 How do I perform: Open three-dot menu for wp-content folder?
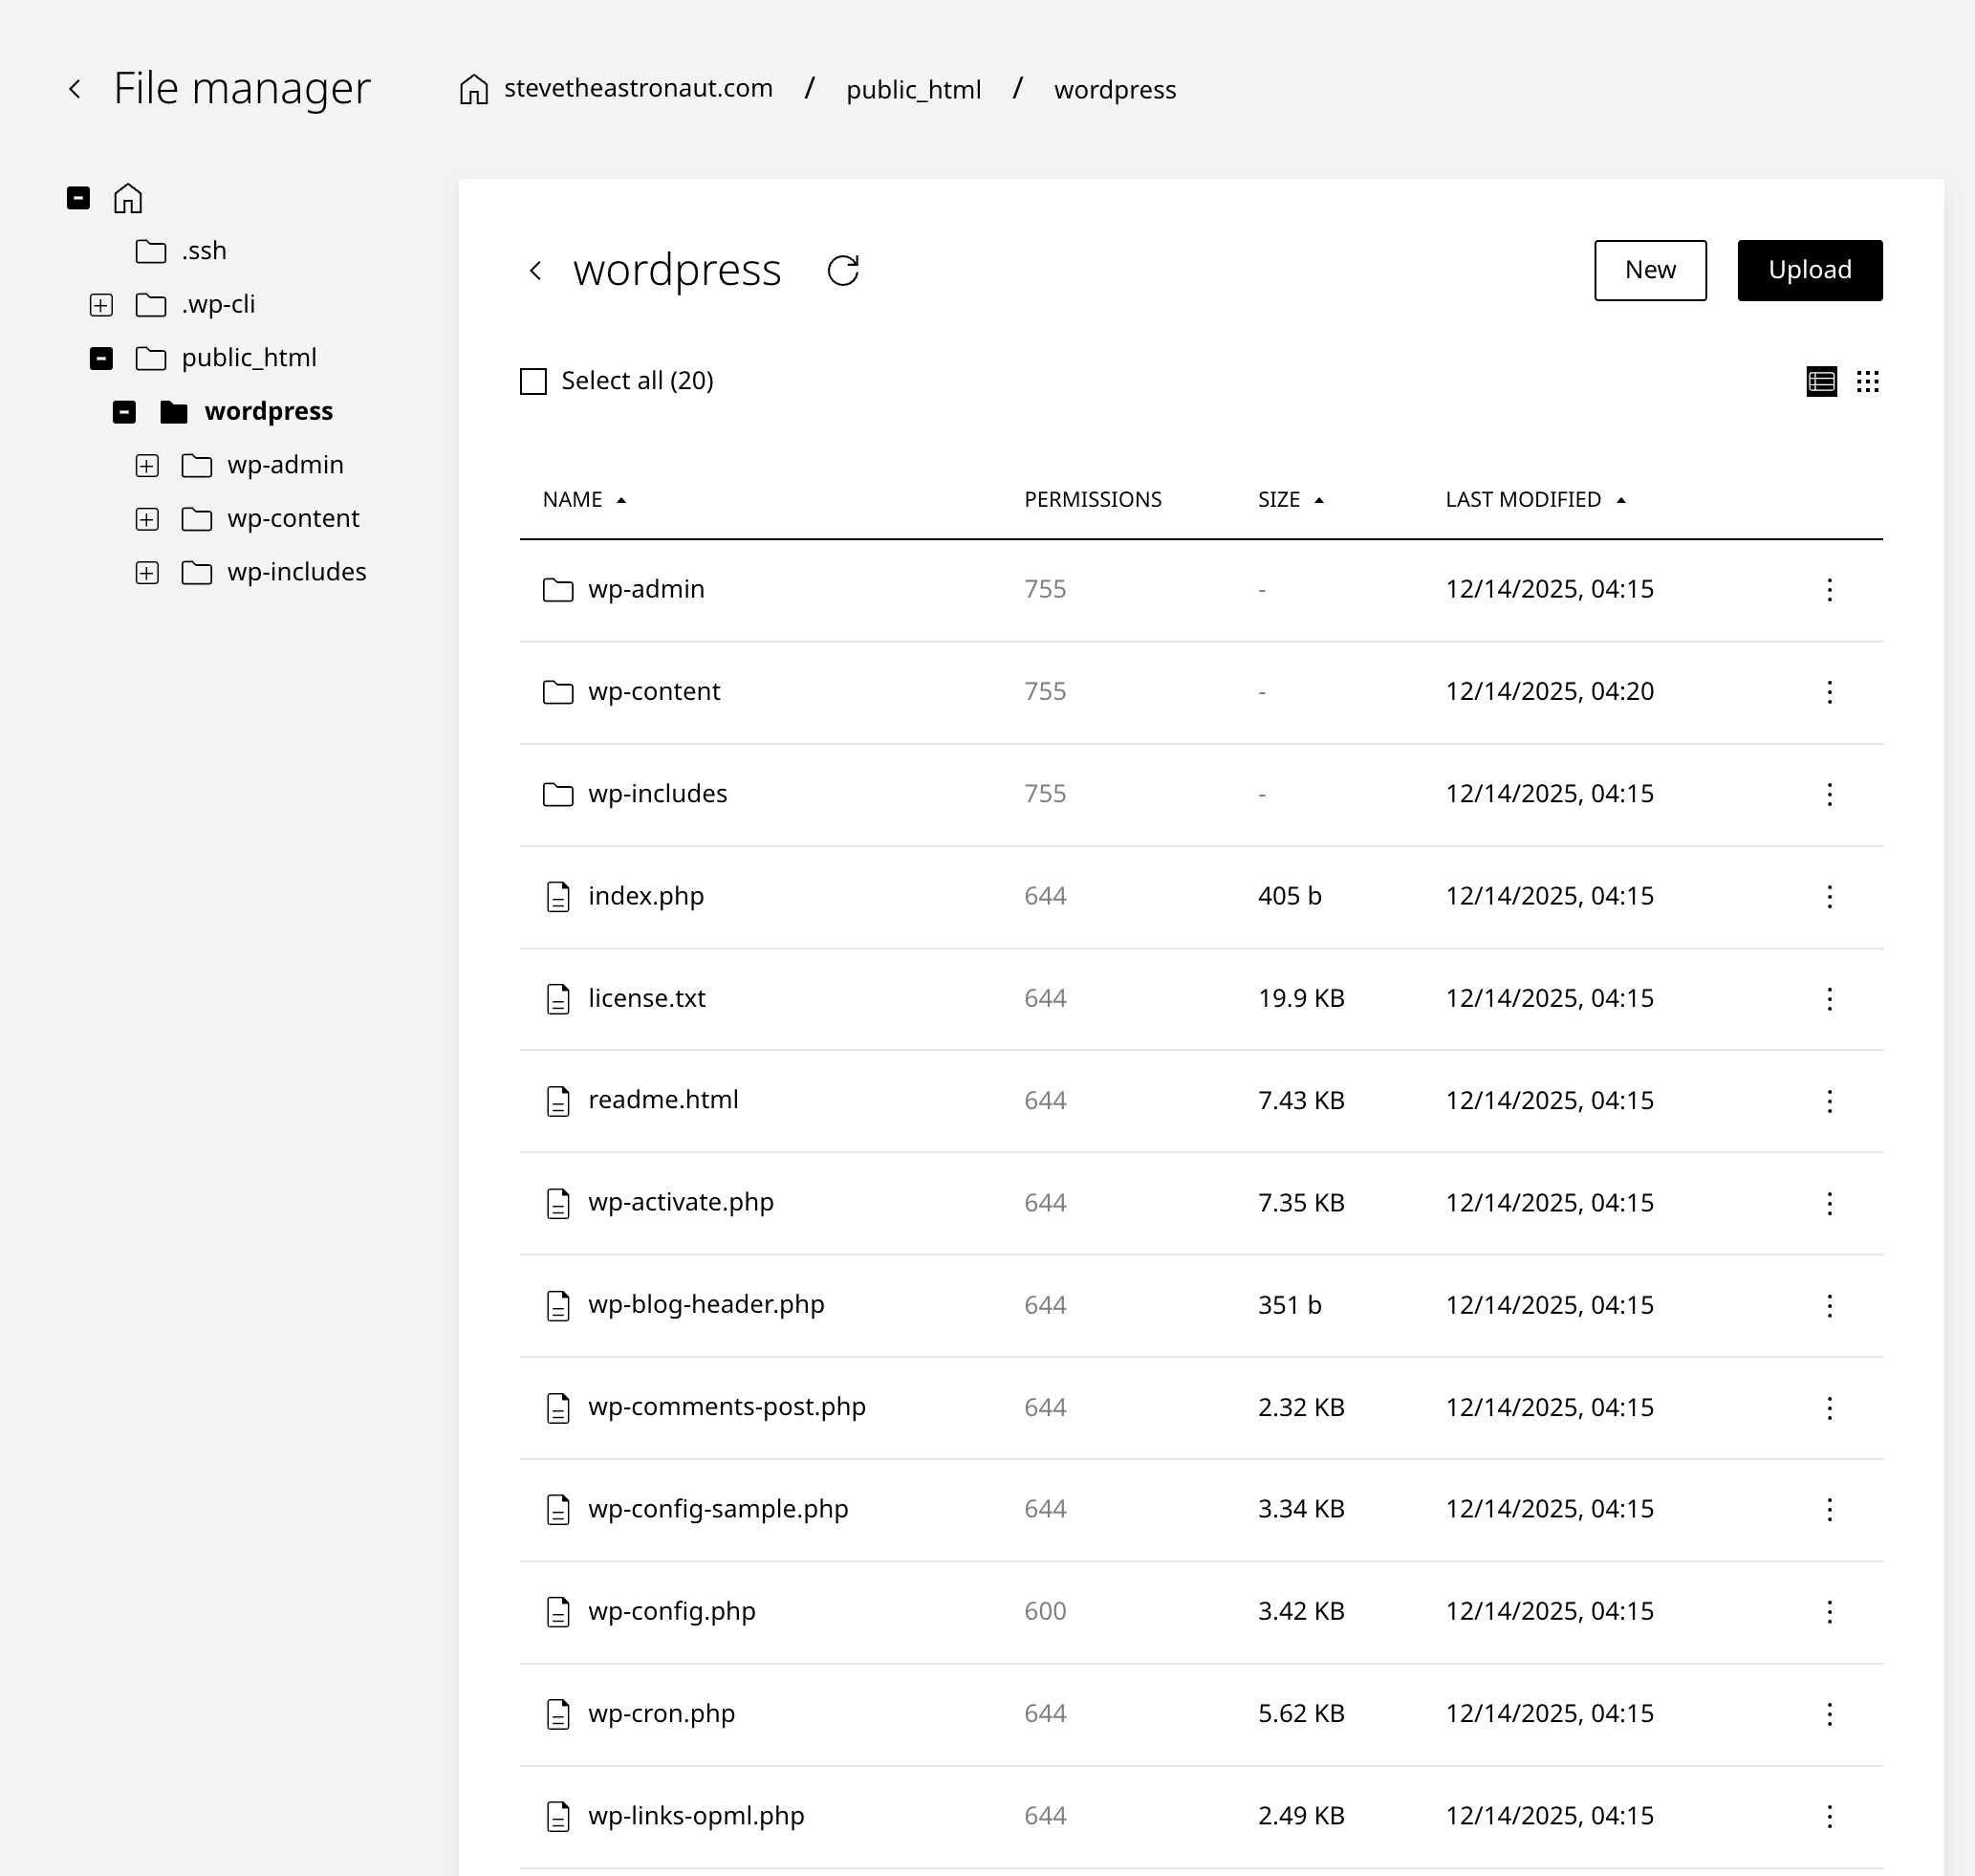1829,692
